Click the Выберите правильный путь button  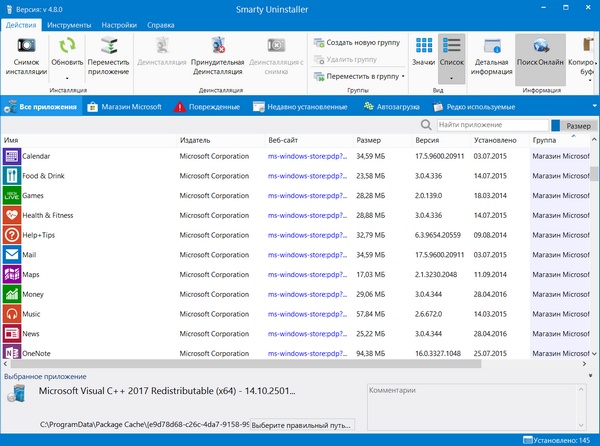(301, 425)
